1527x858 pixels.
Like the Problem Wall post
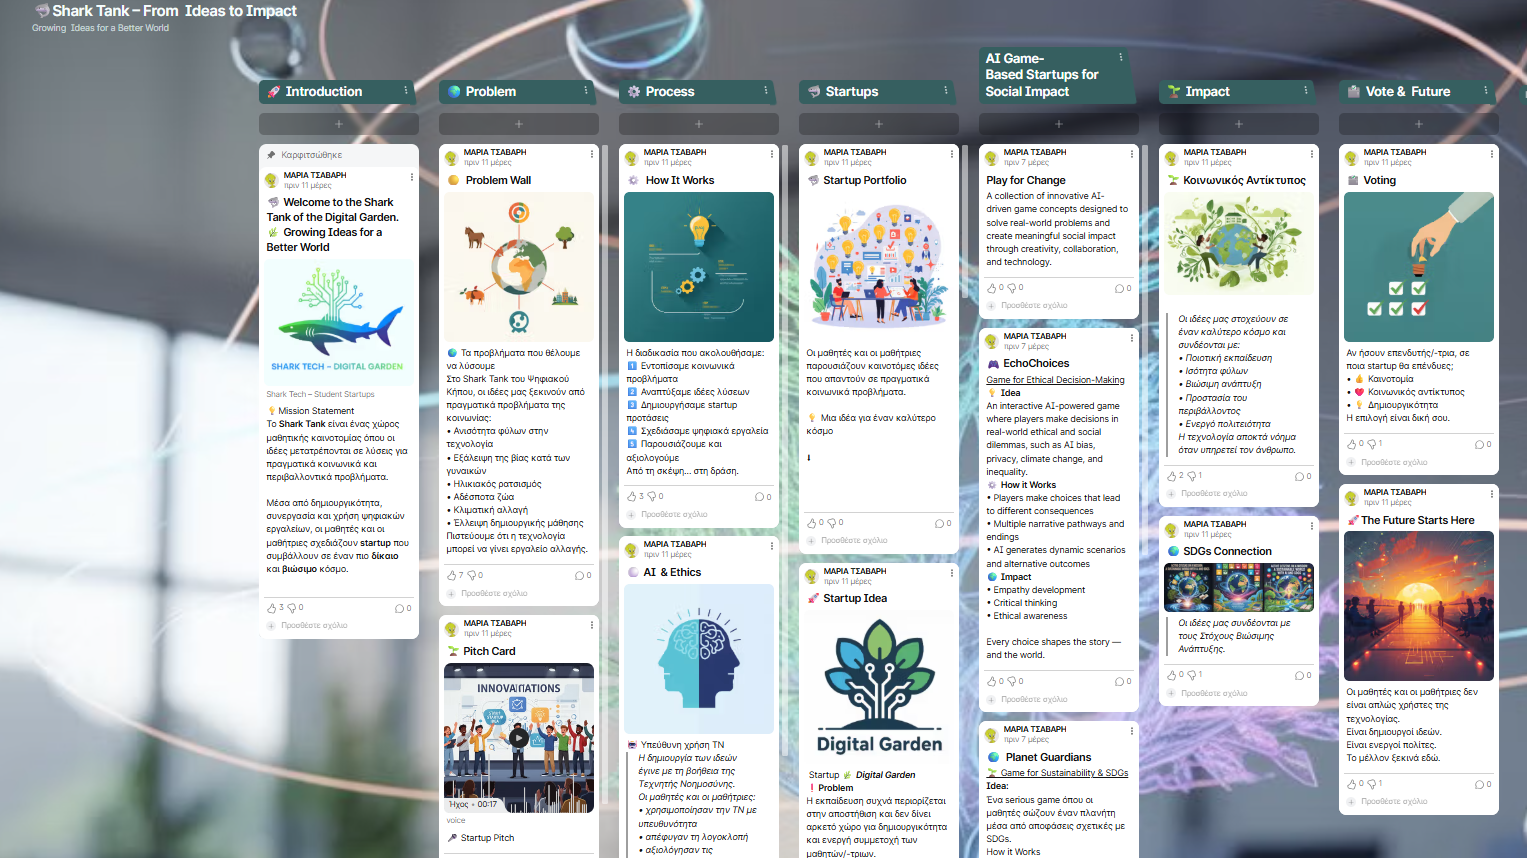451,575
